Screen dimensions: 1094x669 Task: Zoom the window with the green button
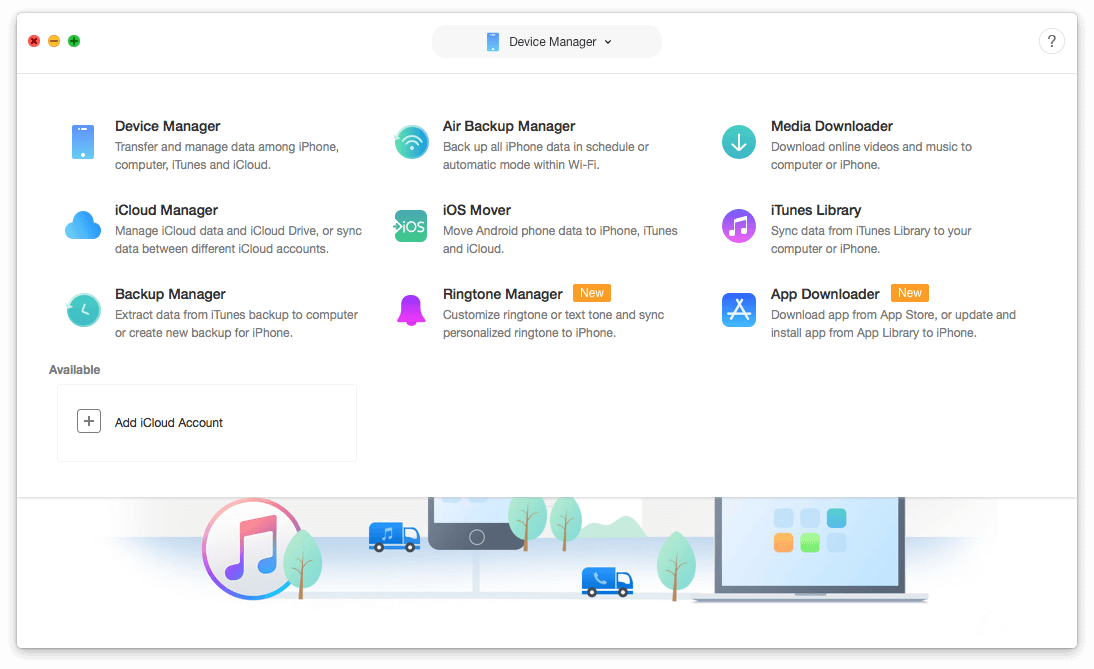[x=74, y=41]
